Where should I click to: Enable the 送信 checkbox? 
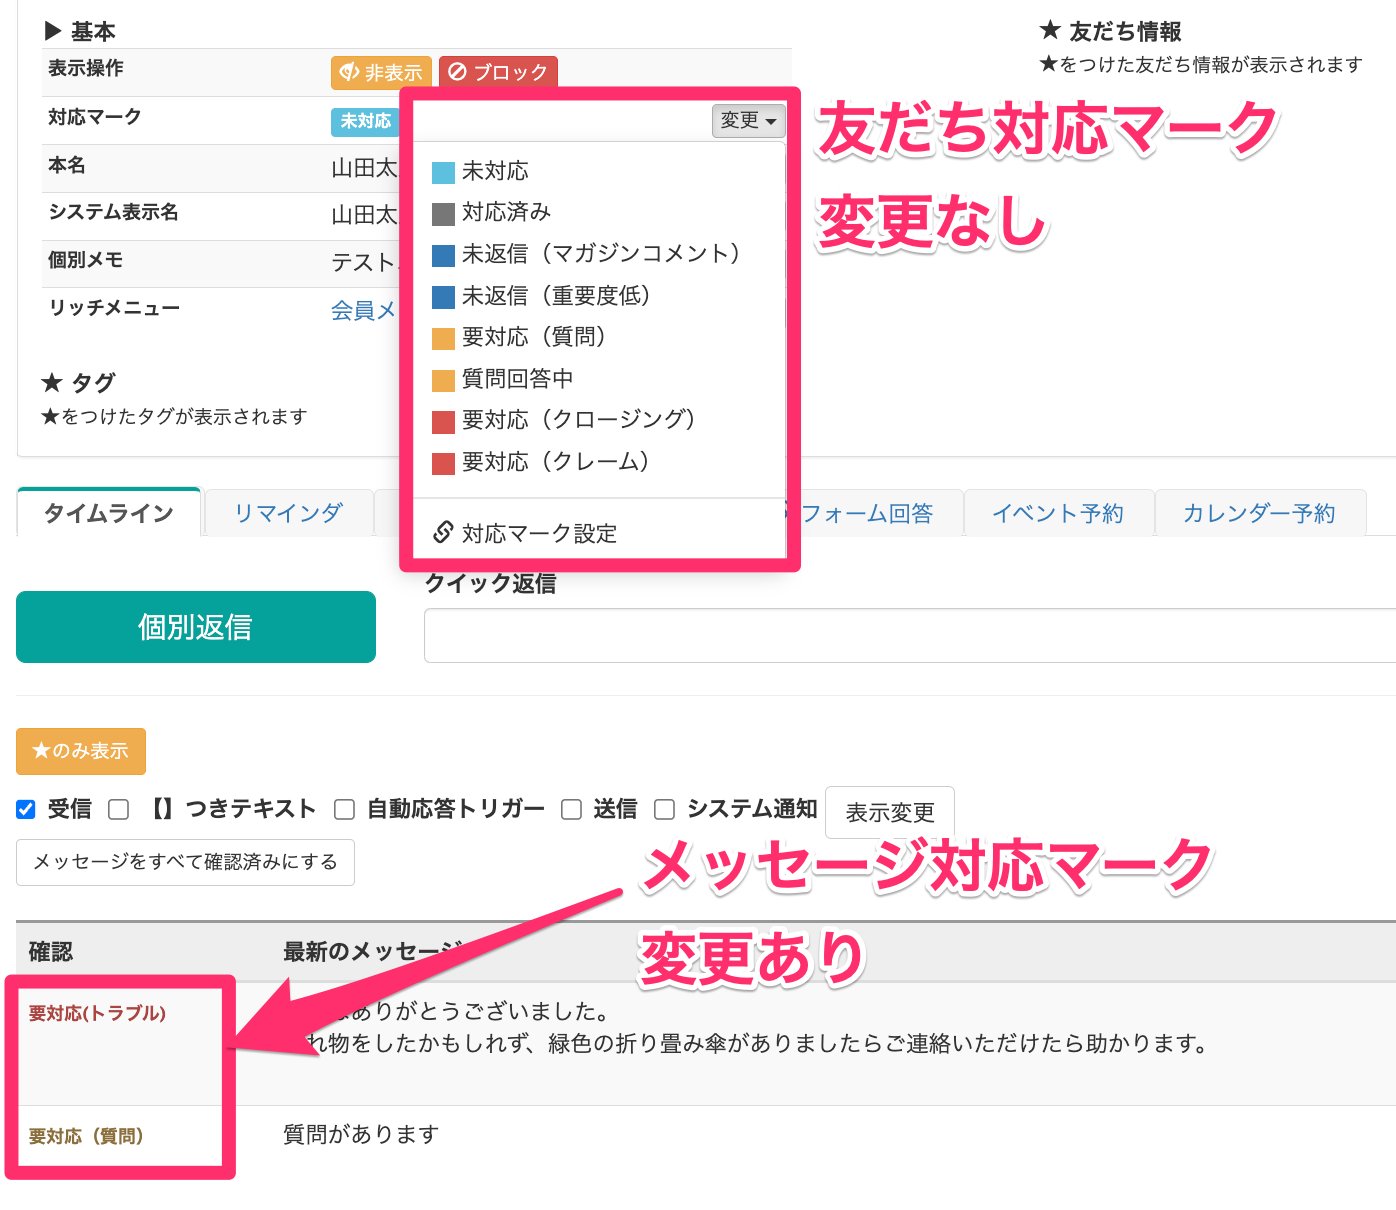click(571, 809)
